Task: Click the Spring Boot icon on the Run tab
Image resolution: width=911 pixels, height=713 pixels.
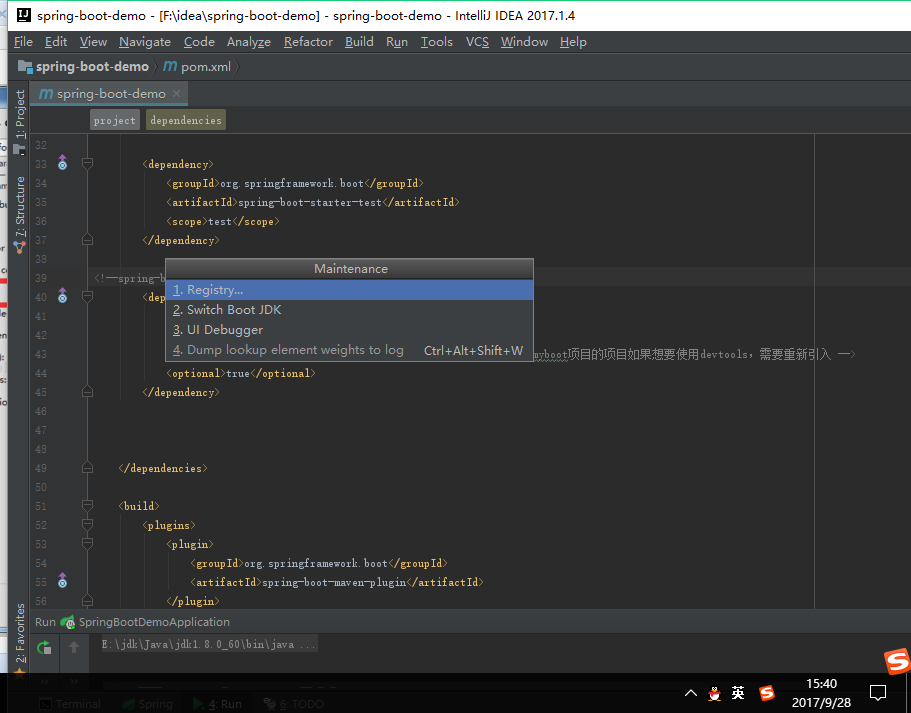Action: click(66, 621)
